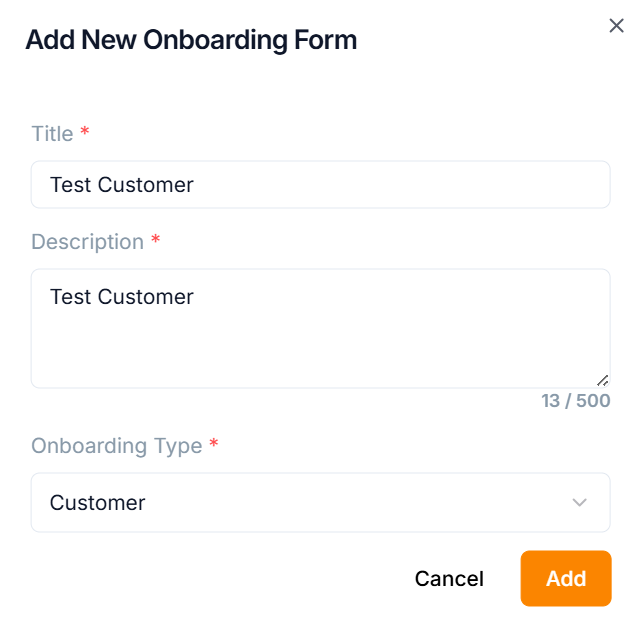Click the 'Add New Onboarding Form' heading

tap(190, 41)
